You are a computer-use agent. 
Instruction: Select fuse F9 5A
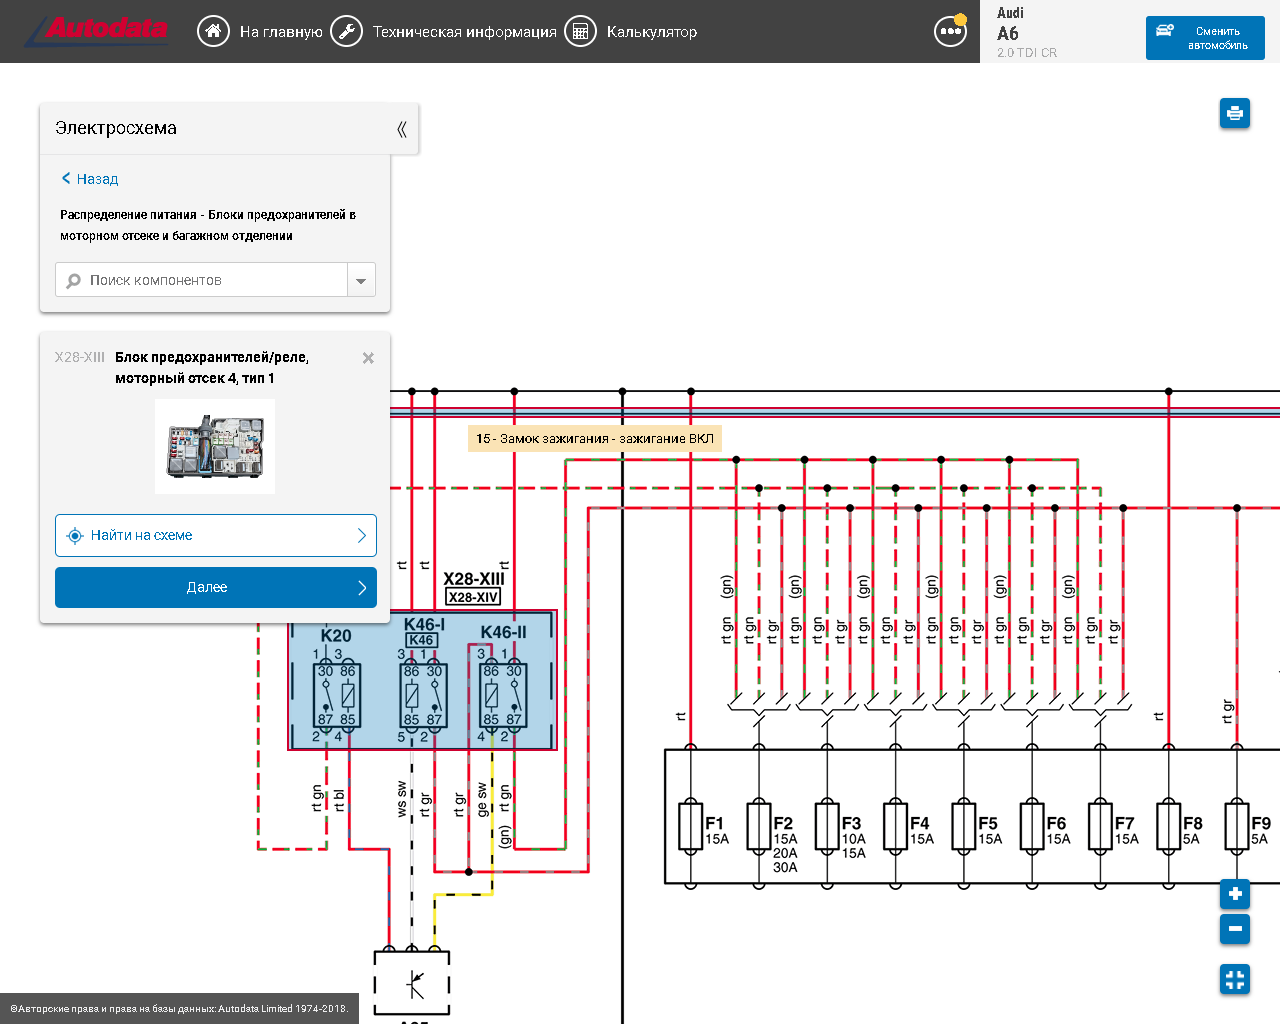click(x=1237, y=826)
